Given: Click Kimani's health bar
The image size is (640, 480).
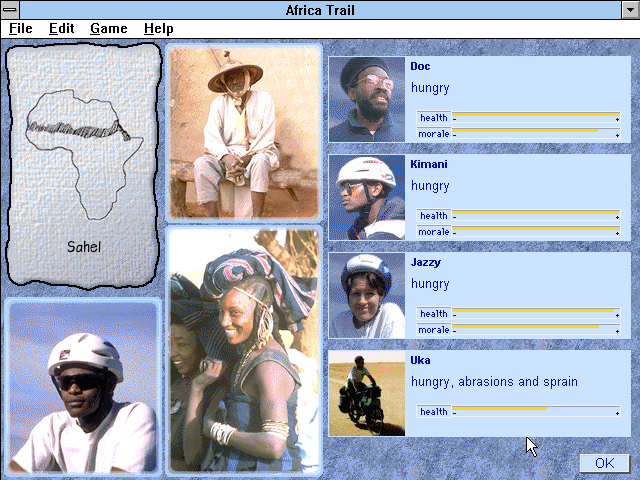Looking at the screenshot, I should click(x=536, y=215).
